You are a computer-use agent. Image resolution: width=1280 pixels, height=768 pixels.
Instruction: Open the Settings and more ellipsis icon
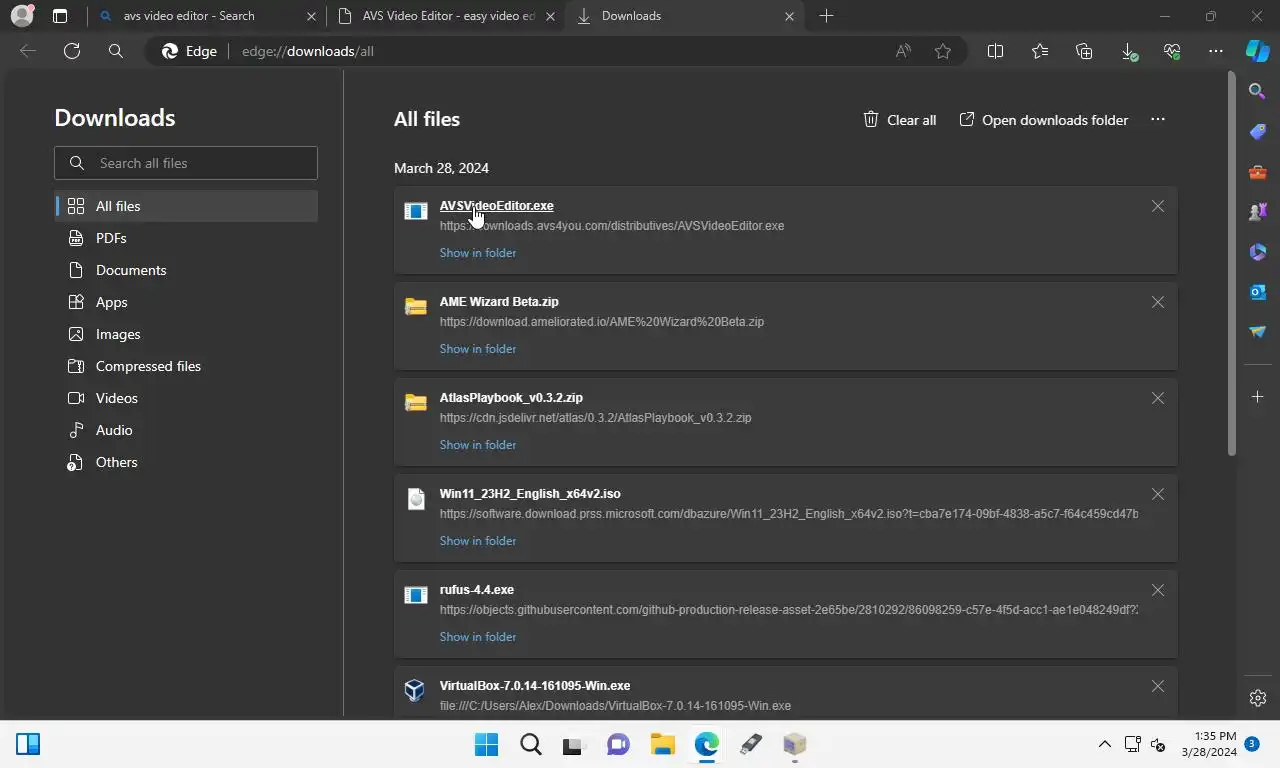tap(1216, 51)
